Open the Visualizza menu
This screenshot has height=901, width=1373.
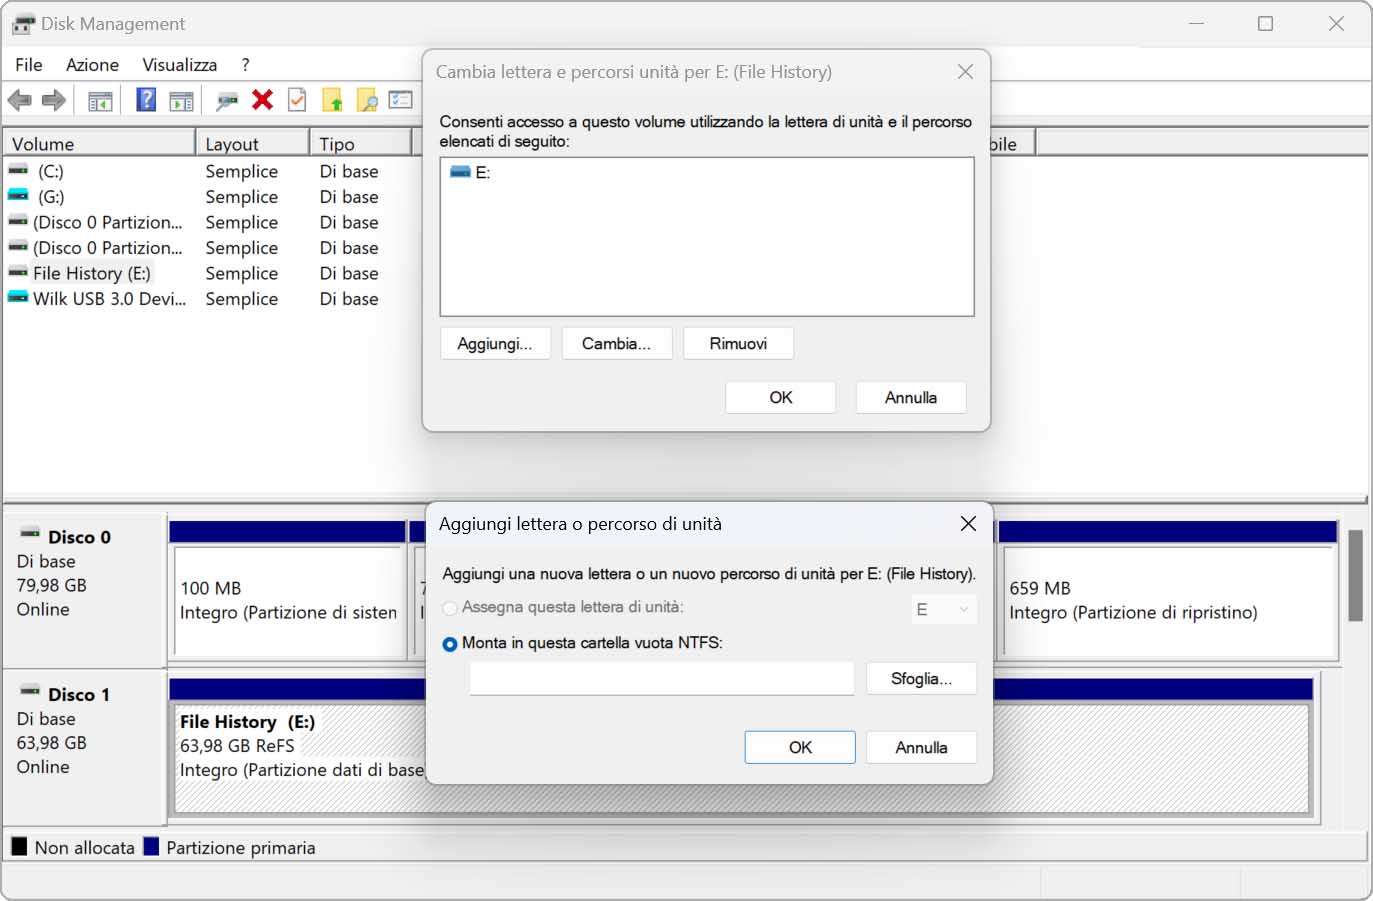(179, 65)
